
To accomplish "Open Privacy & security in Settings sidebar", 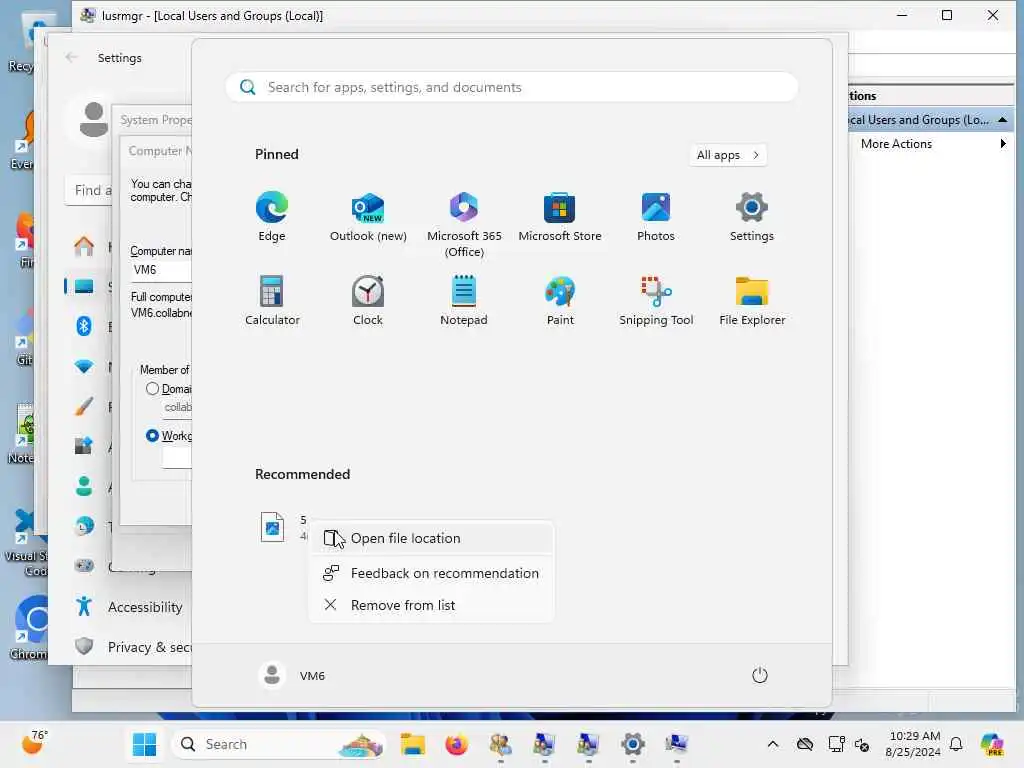I will pos(131,647).
